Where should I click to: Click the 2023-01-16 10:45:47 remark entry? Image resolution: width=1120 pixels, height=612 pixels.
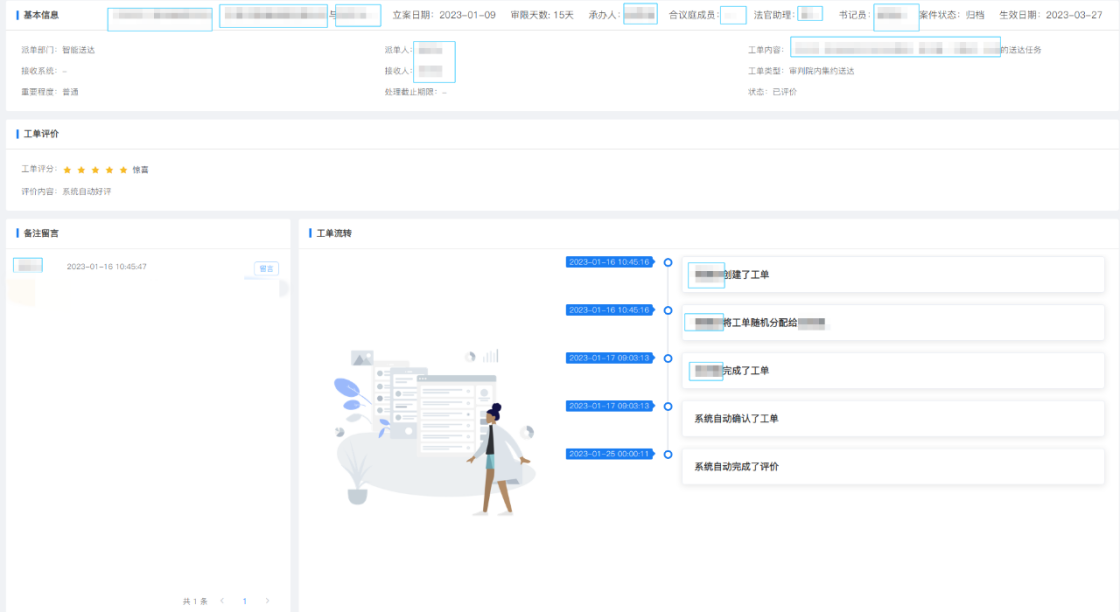(x=106, y=267)
